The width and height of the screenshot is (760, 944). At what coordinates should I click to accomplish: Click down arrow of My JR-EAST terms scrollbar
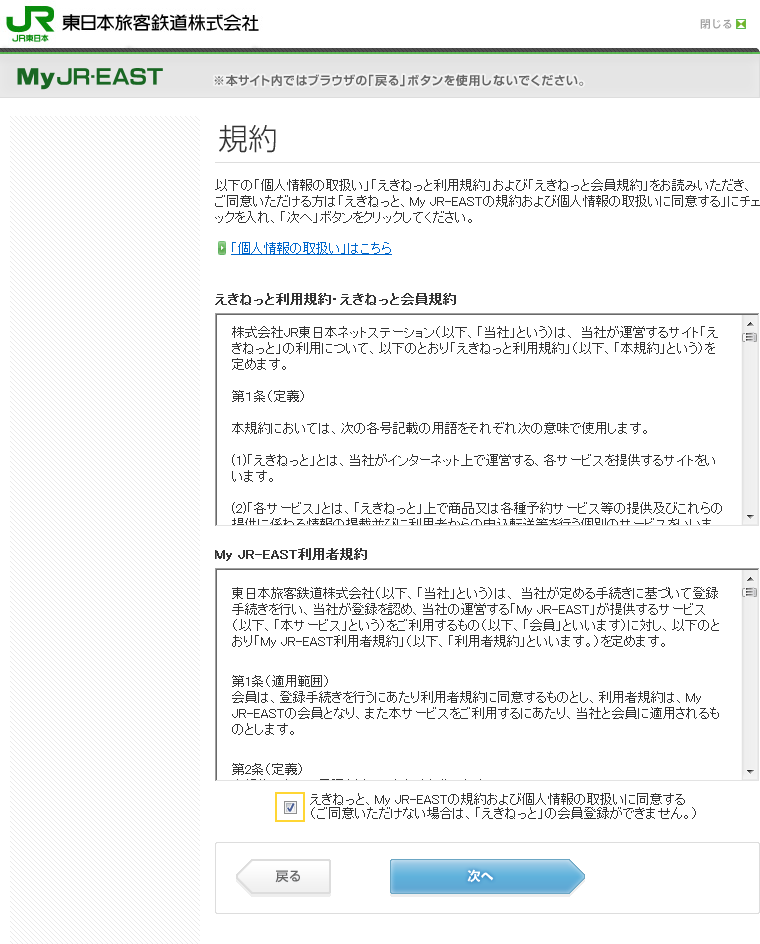point(750,771)
